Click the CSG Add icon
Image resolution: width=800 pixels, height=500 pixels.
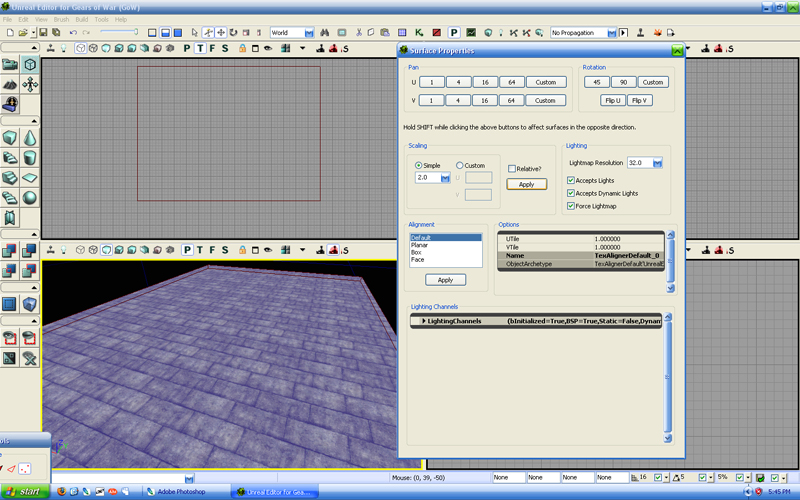(10, 251)
